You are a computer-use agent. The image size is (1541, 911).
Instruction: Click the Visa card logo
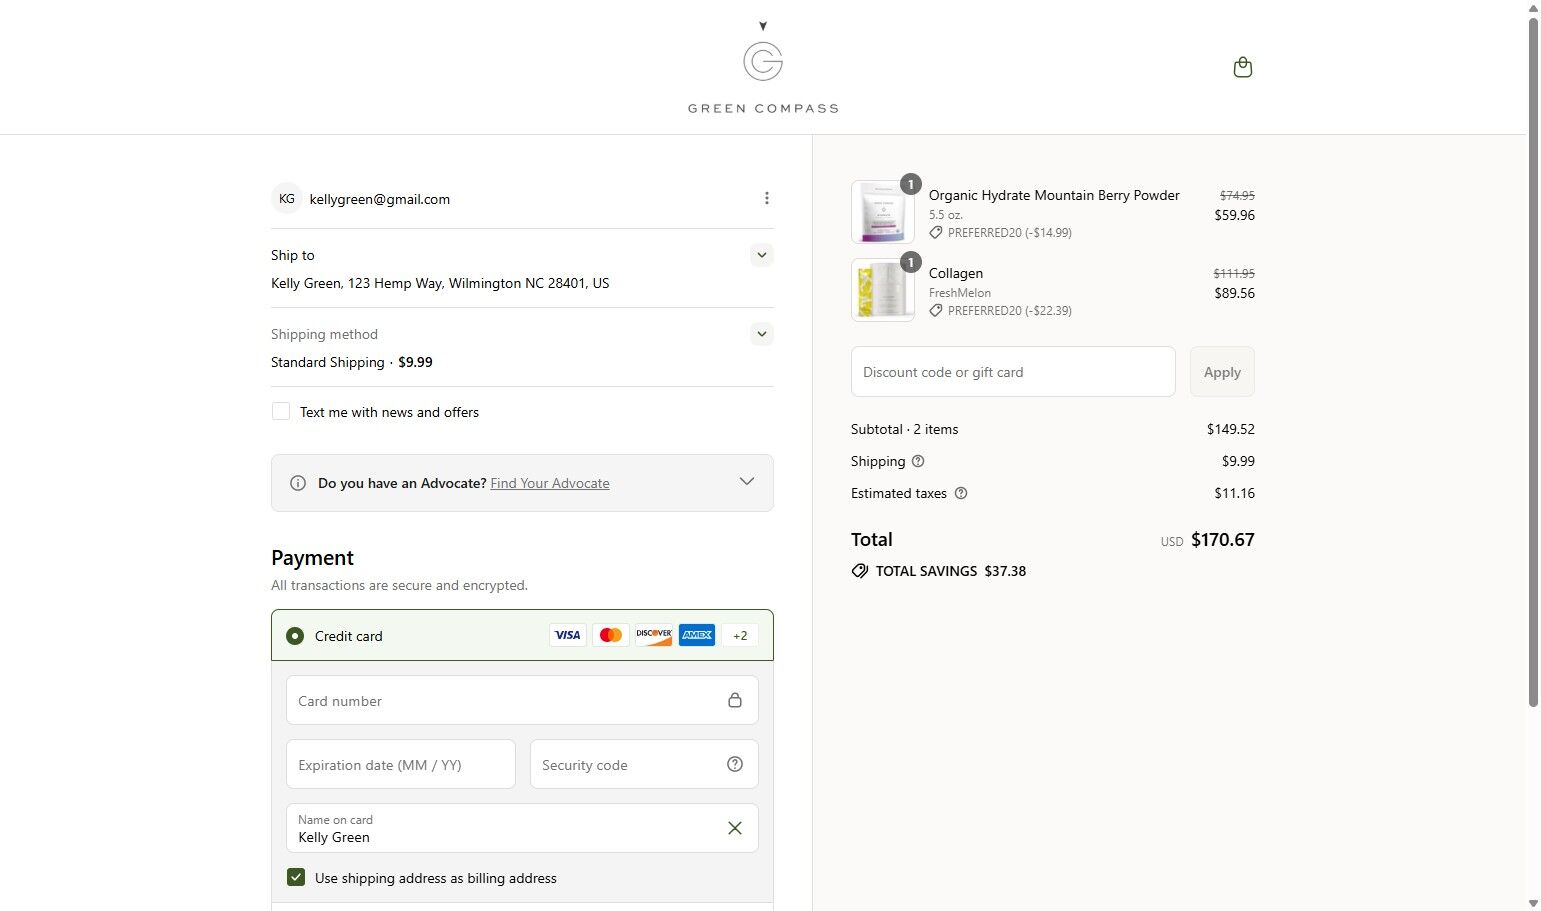click(x=568, y=635)
